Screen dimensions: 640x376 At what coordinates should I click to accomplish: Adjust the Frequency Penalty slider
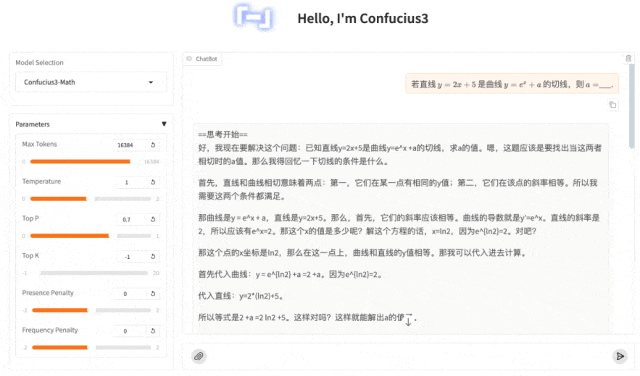(x=91, y=347)
